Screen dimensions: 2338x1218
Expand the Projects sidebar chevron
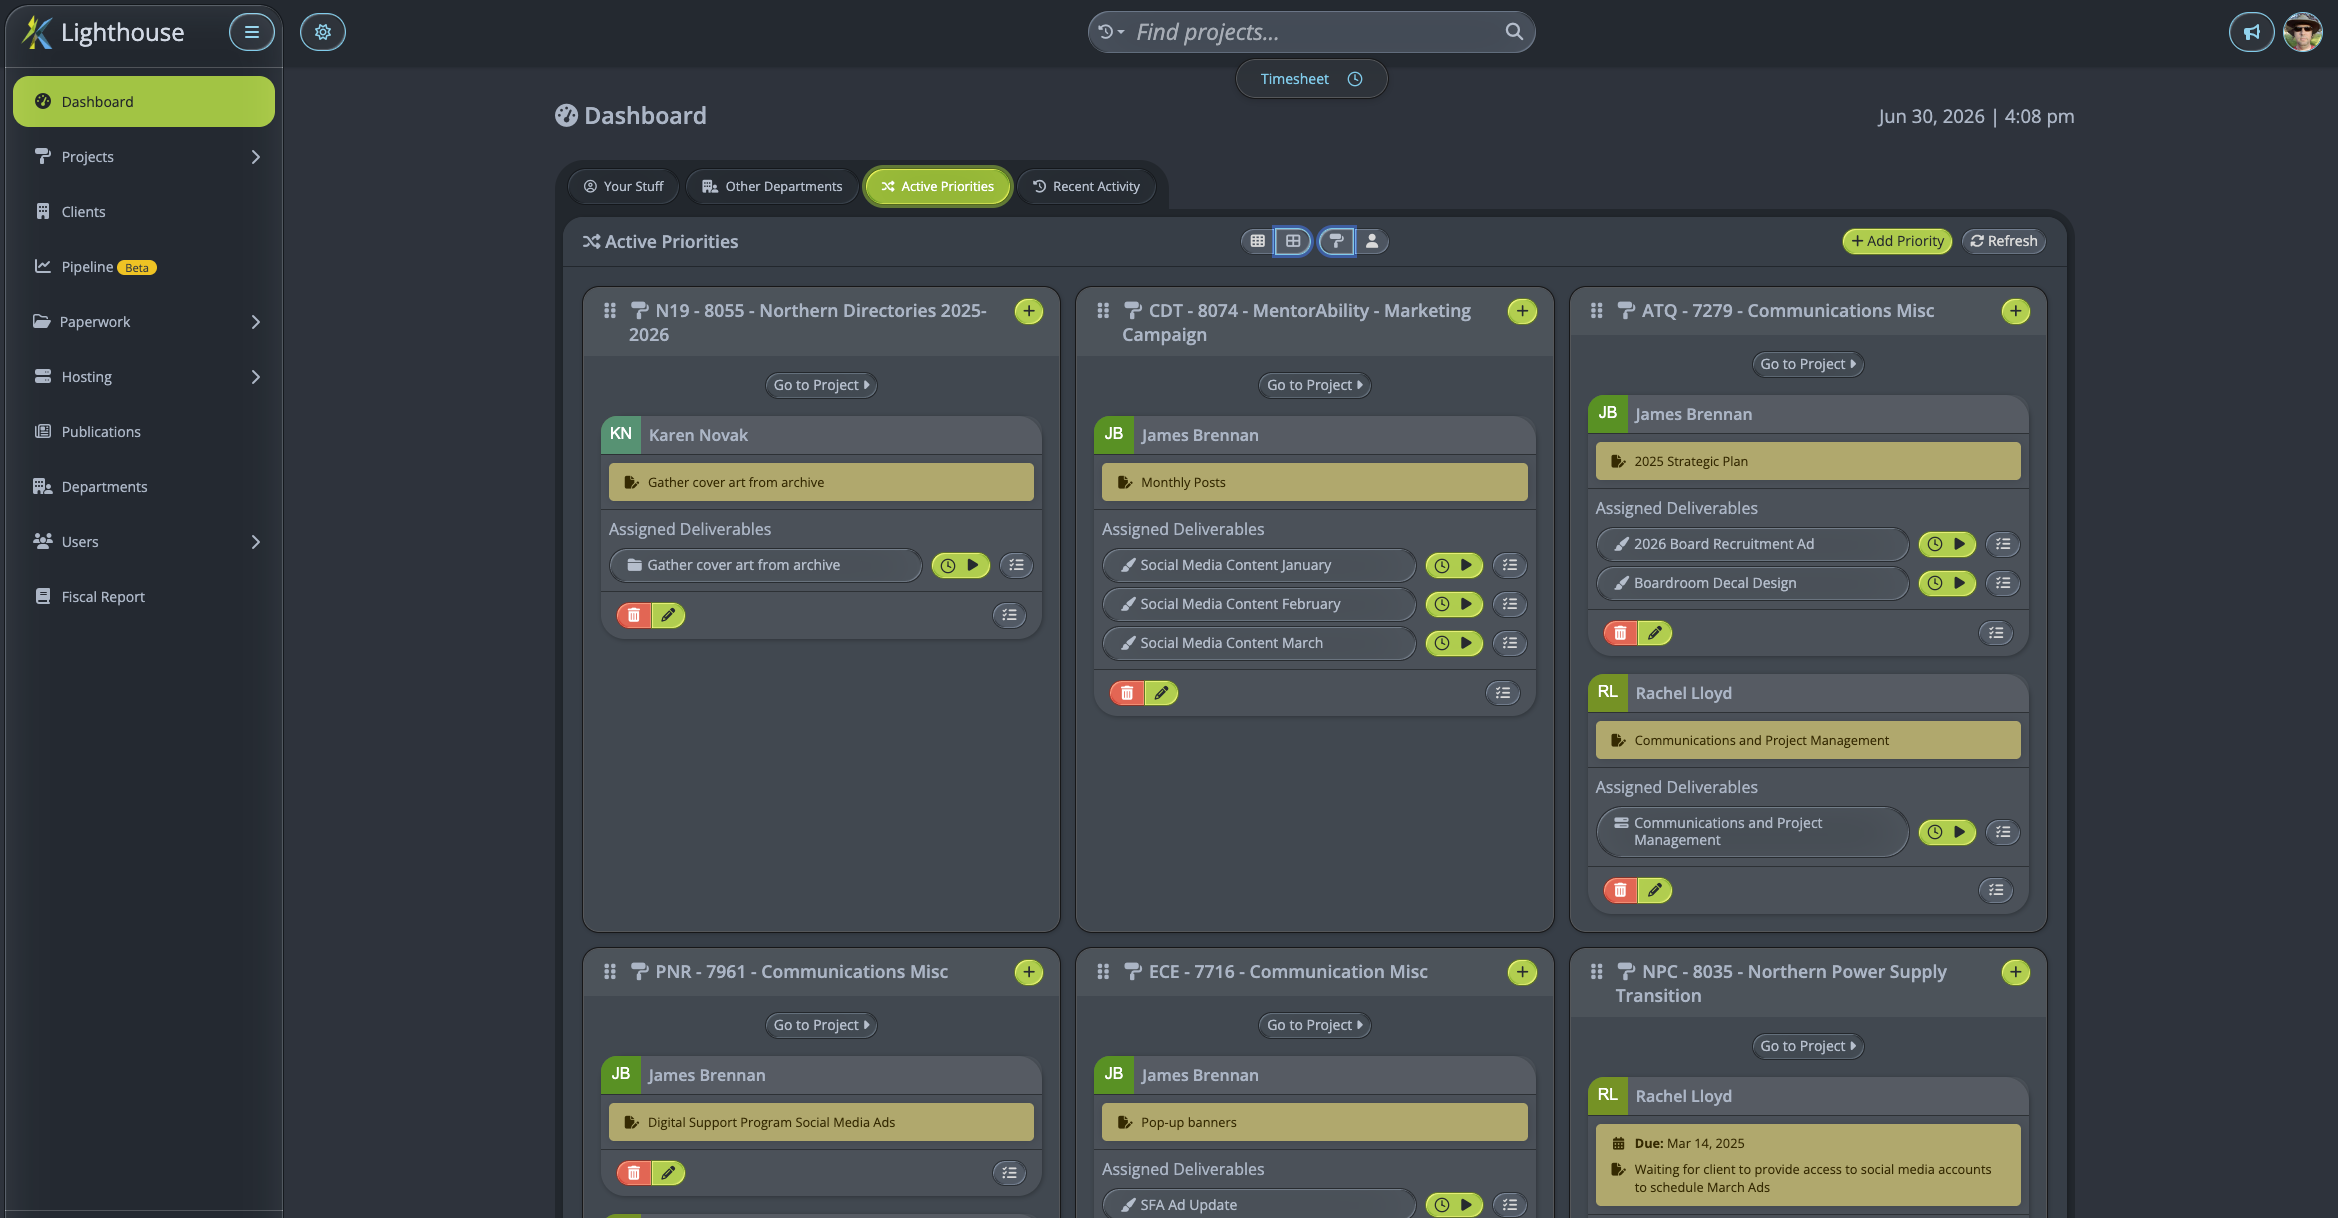click(255, 157)
